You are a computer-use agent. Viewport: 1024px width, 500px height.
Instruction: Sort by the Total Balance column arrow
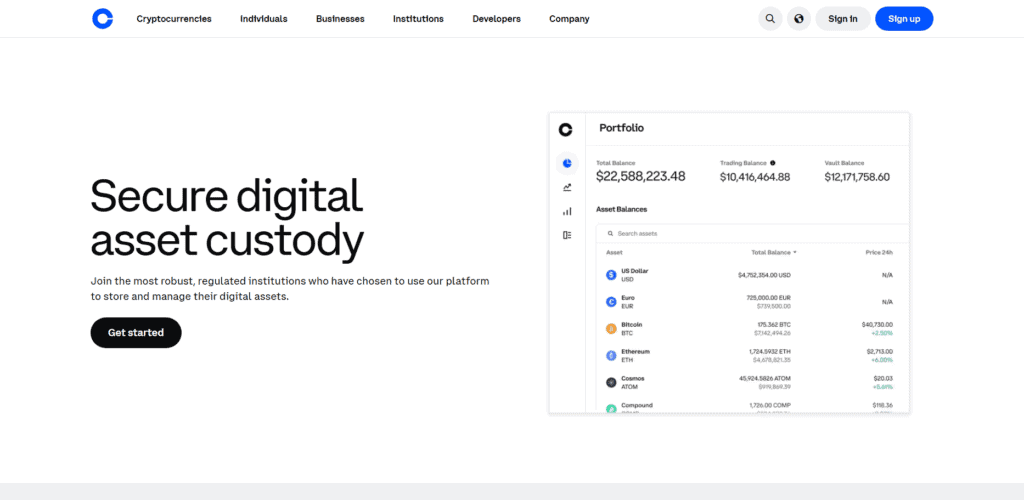coord(795,253)
